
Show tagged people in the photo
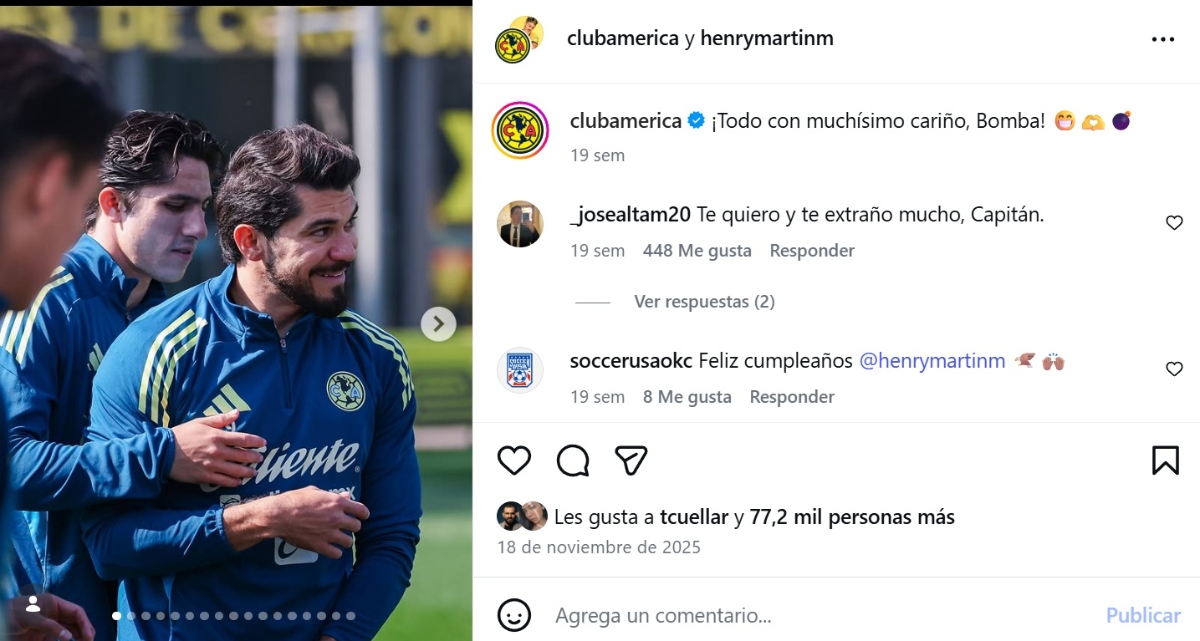tap(33, 604)
